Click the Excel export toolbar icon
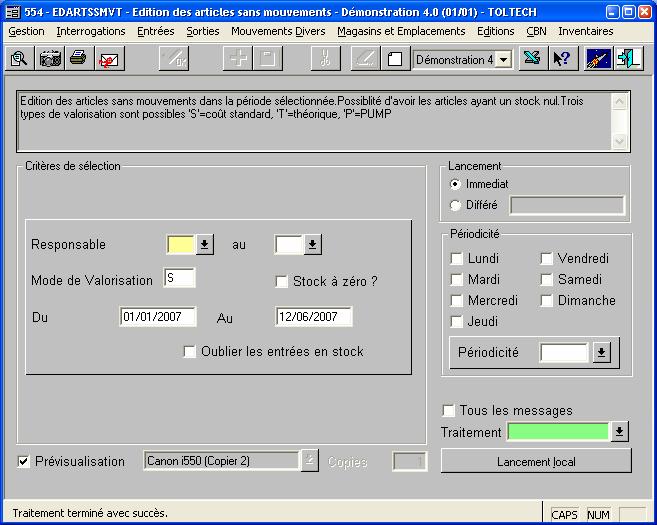The height and width of the screenshot is (525, 657). click(x=532, y=59)
